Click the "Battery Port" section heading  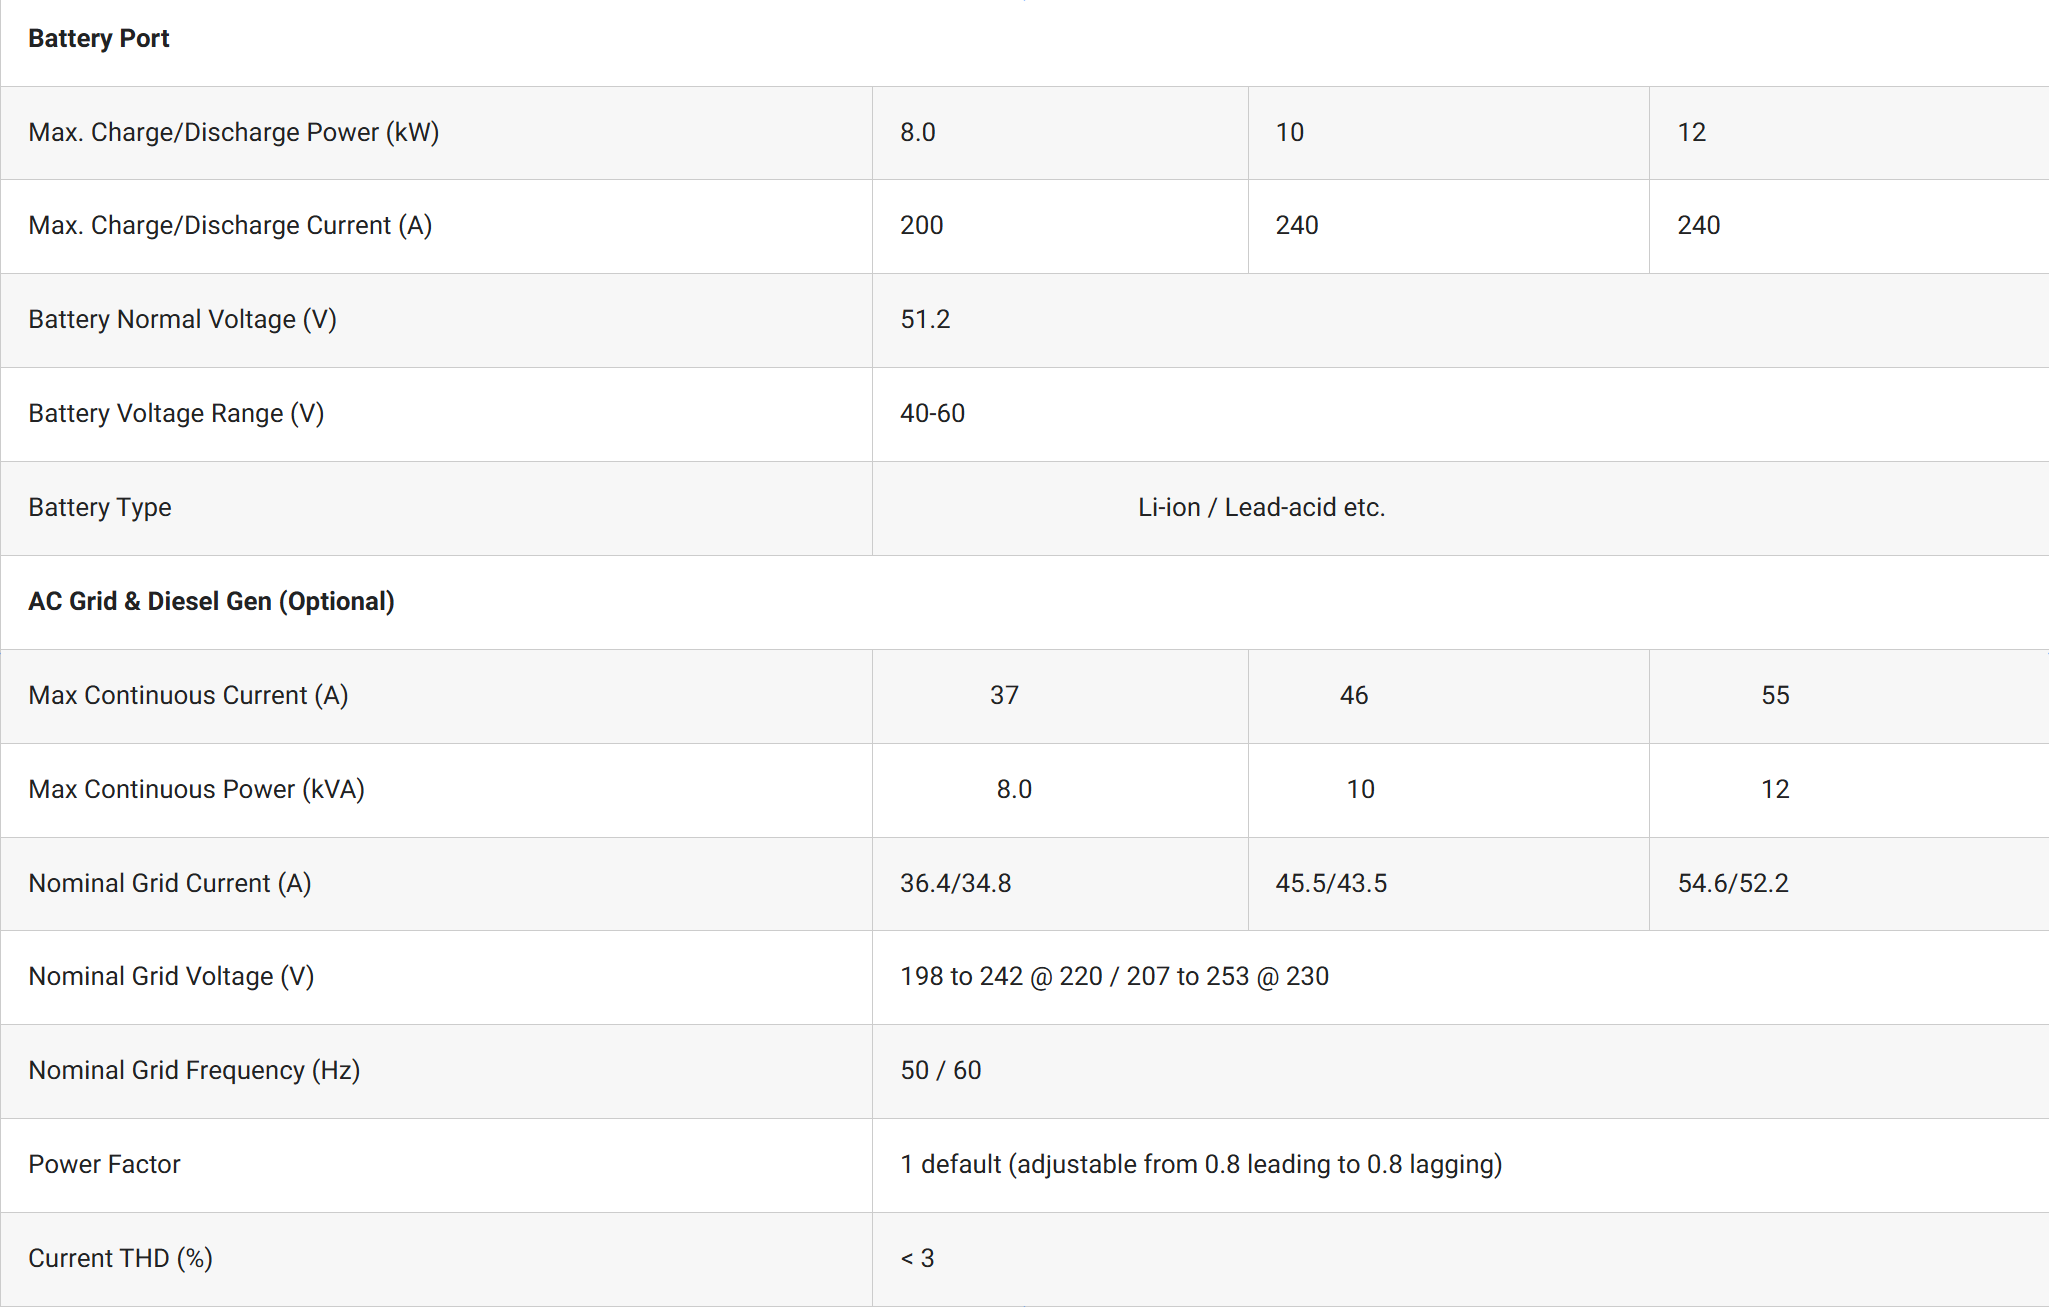(x=99, y=39)
